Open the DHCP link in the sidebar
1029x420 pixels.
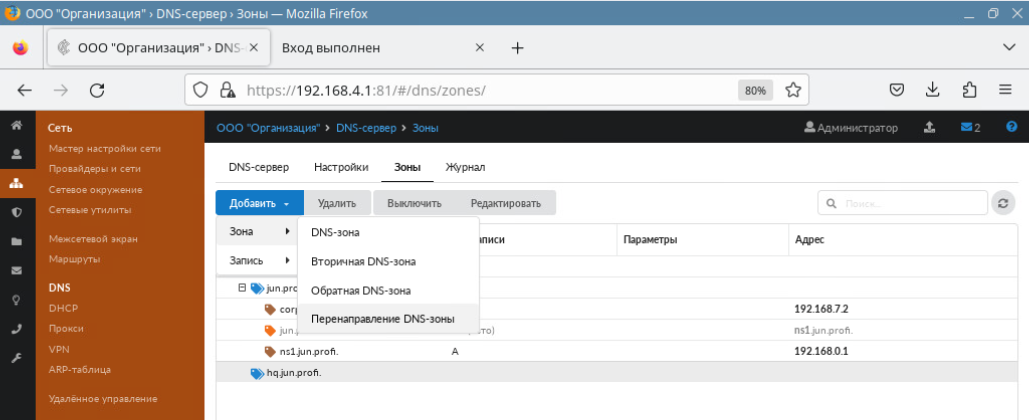pyautogui.click(x=63, y=308)
